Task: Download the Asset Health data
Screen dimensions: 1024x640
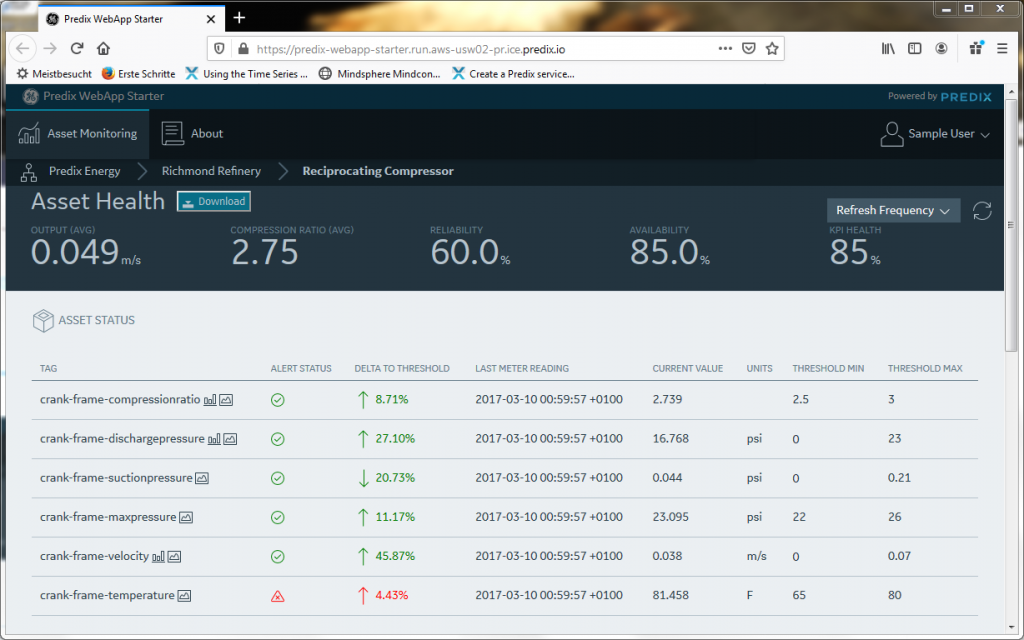Action: [x=214, y=201]
